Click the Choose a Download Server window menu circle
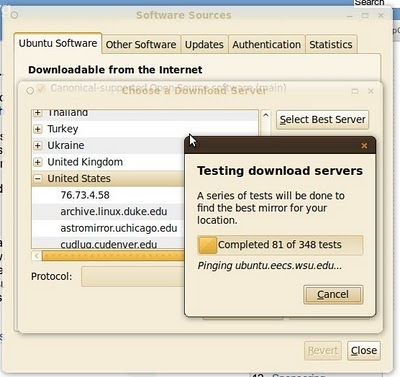The height and width of the screenshot is (377, 400). (30, 91)
